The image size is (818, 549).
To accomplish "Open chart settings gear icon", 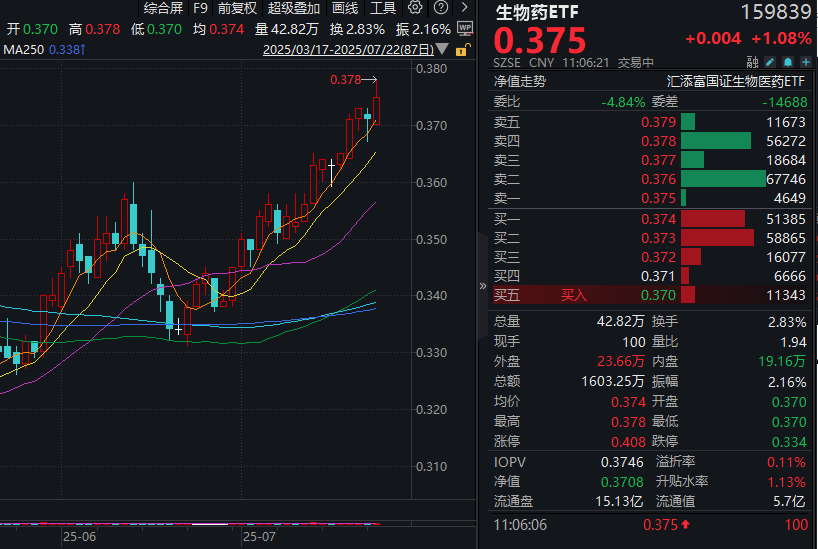I will pos(415,8).
